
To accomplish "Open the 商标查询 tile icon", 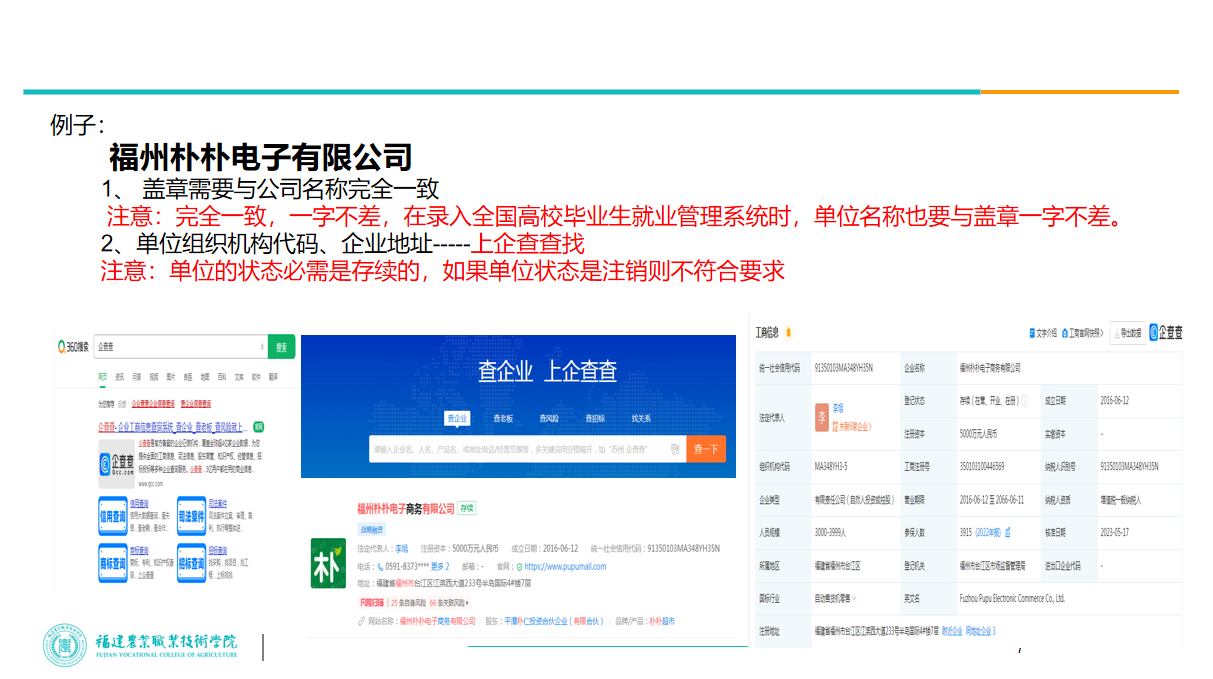I will point(113,563).
